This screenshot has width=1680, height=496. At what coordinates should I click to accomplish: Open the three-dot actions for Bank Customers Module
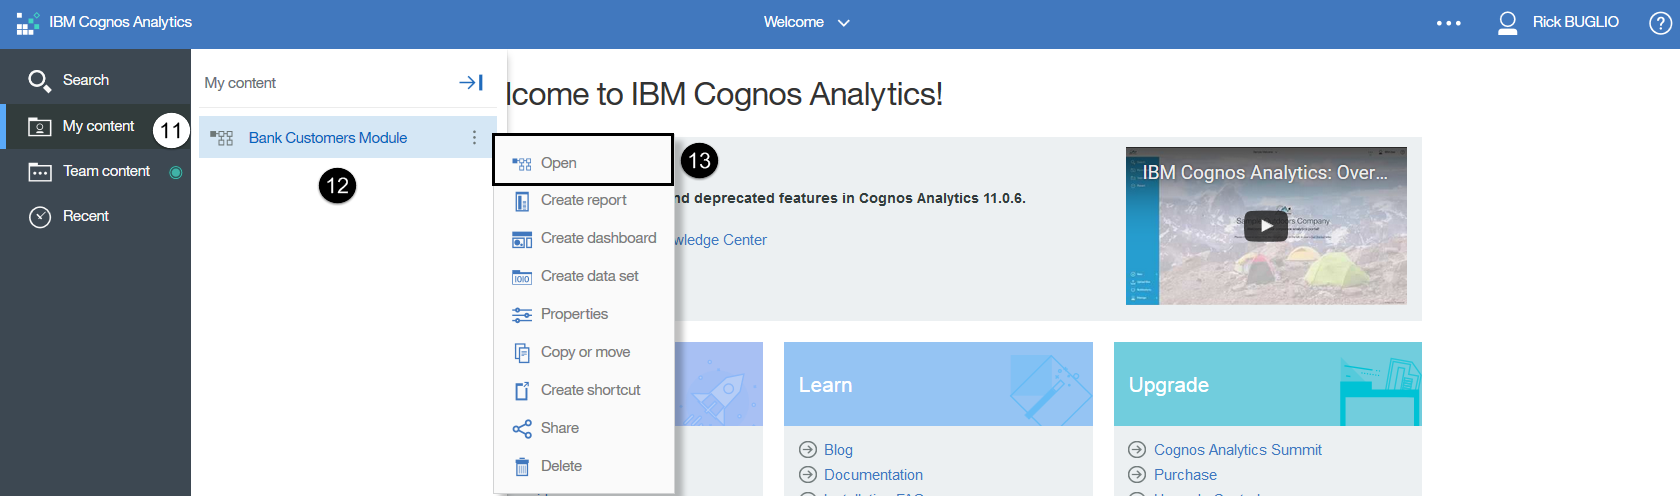pyautogui.click(x=474, y=137)
